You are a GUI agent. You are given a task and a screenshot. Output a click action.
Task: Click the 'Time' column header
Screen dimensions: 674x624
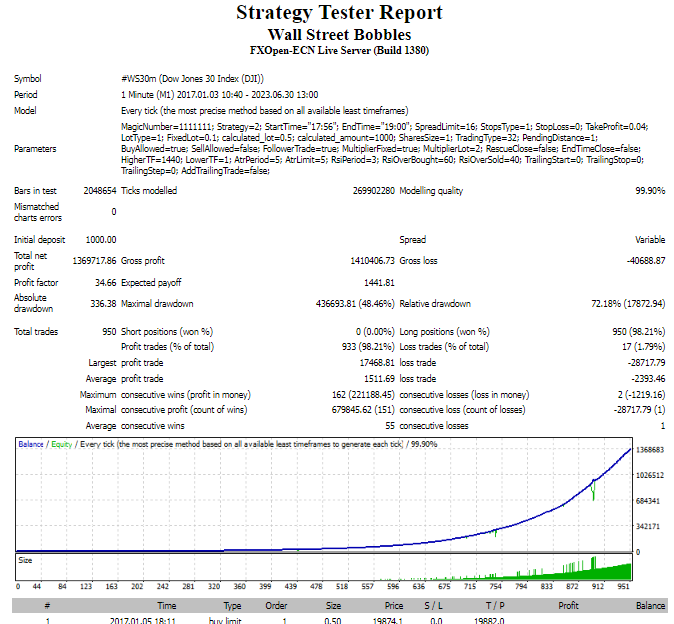click(167, 606)
